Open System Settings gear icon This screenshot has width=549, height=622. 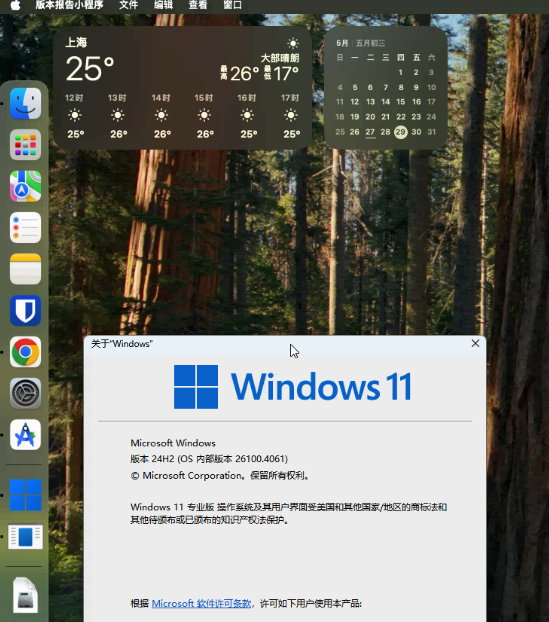pos(25,394)
